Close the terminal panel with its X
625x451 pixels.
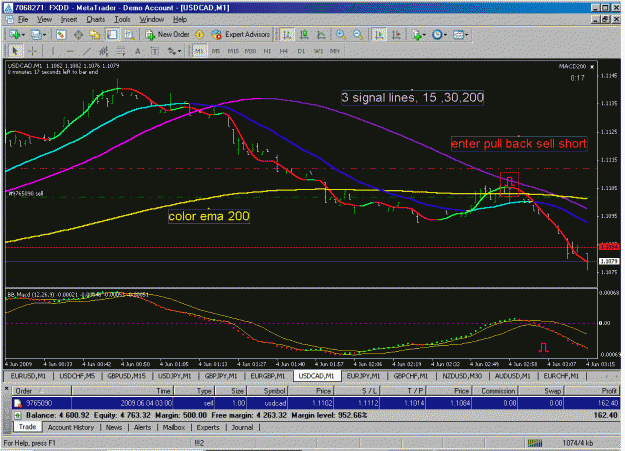click(x=6, y=388)
